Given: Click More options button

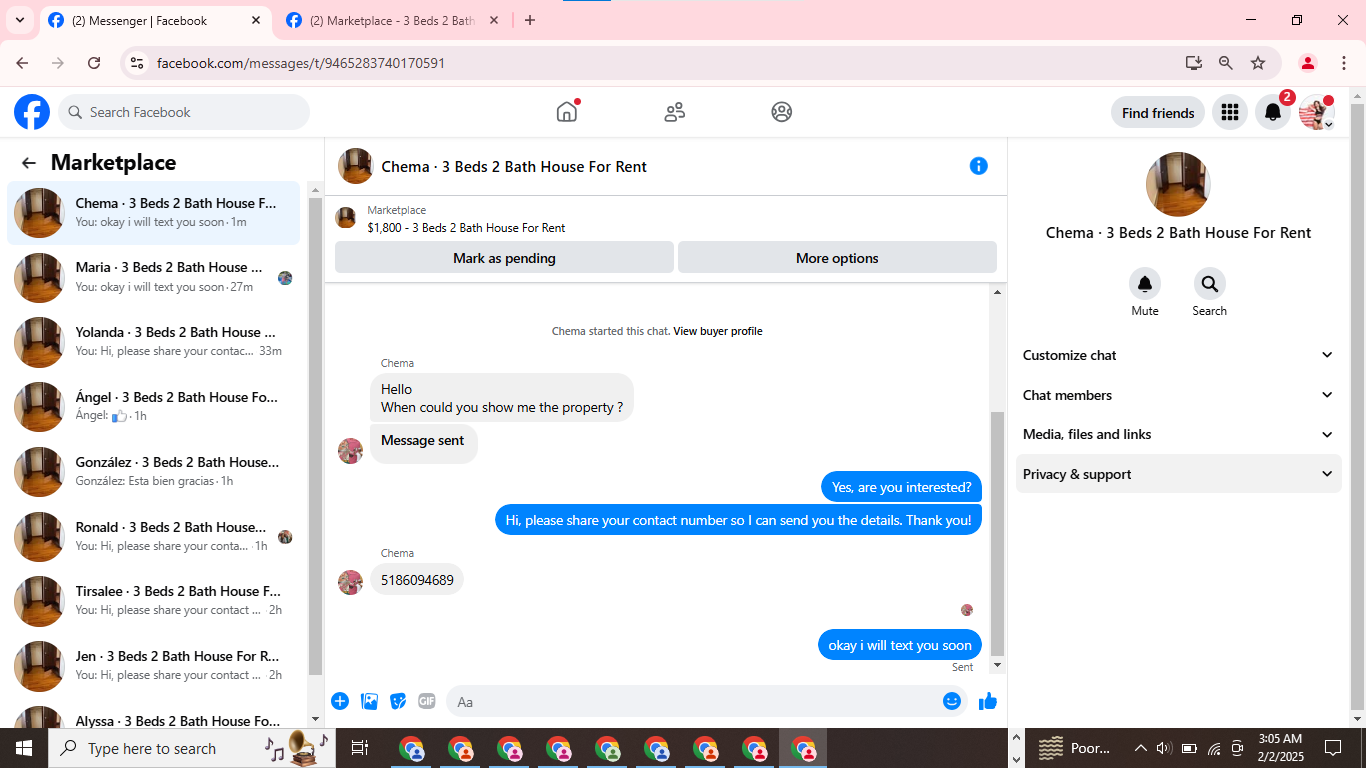Looking at the screenshot, I should 837,258.
